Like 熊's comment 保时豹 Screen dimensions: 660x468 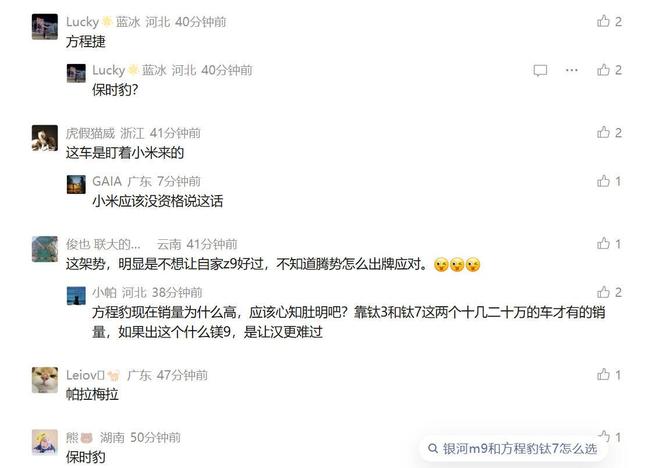click(604, 436)
